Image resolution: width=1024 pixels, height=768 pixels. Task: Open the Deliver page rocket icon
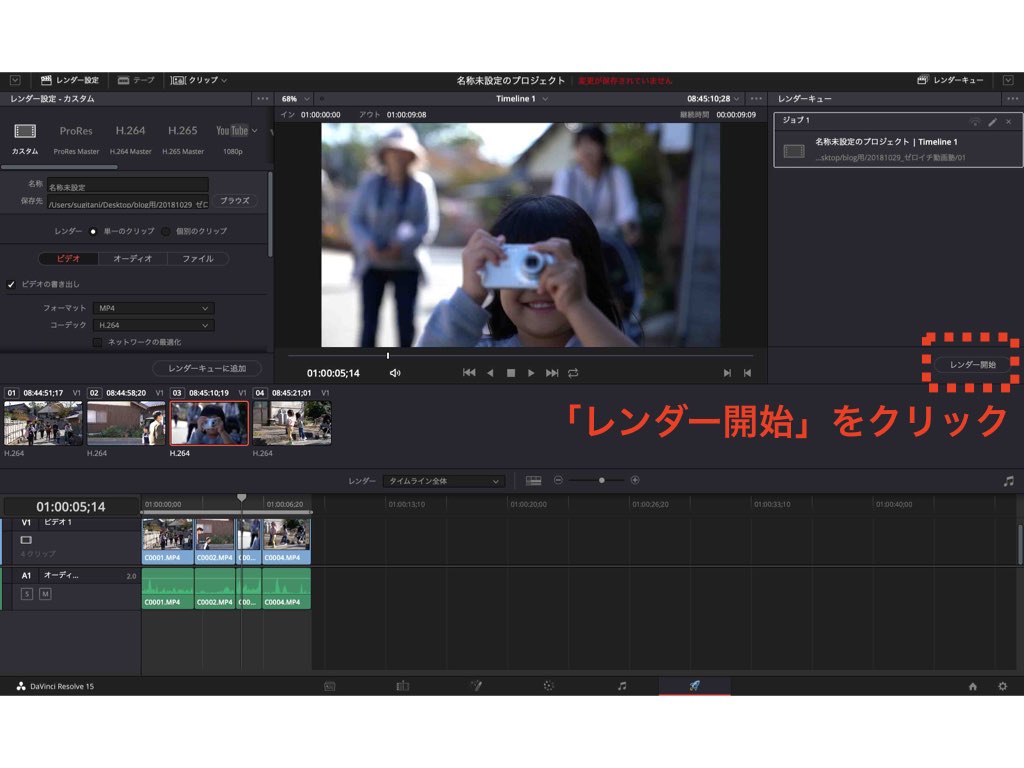[x=694, y=686]
